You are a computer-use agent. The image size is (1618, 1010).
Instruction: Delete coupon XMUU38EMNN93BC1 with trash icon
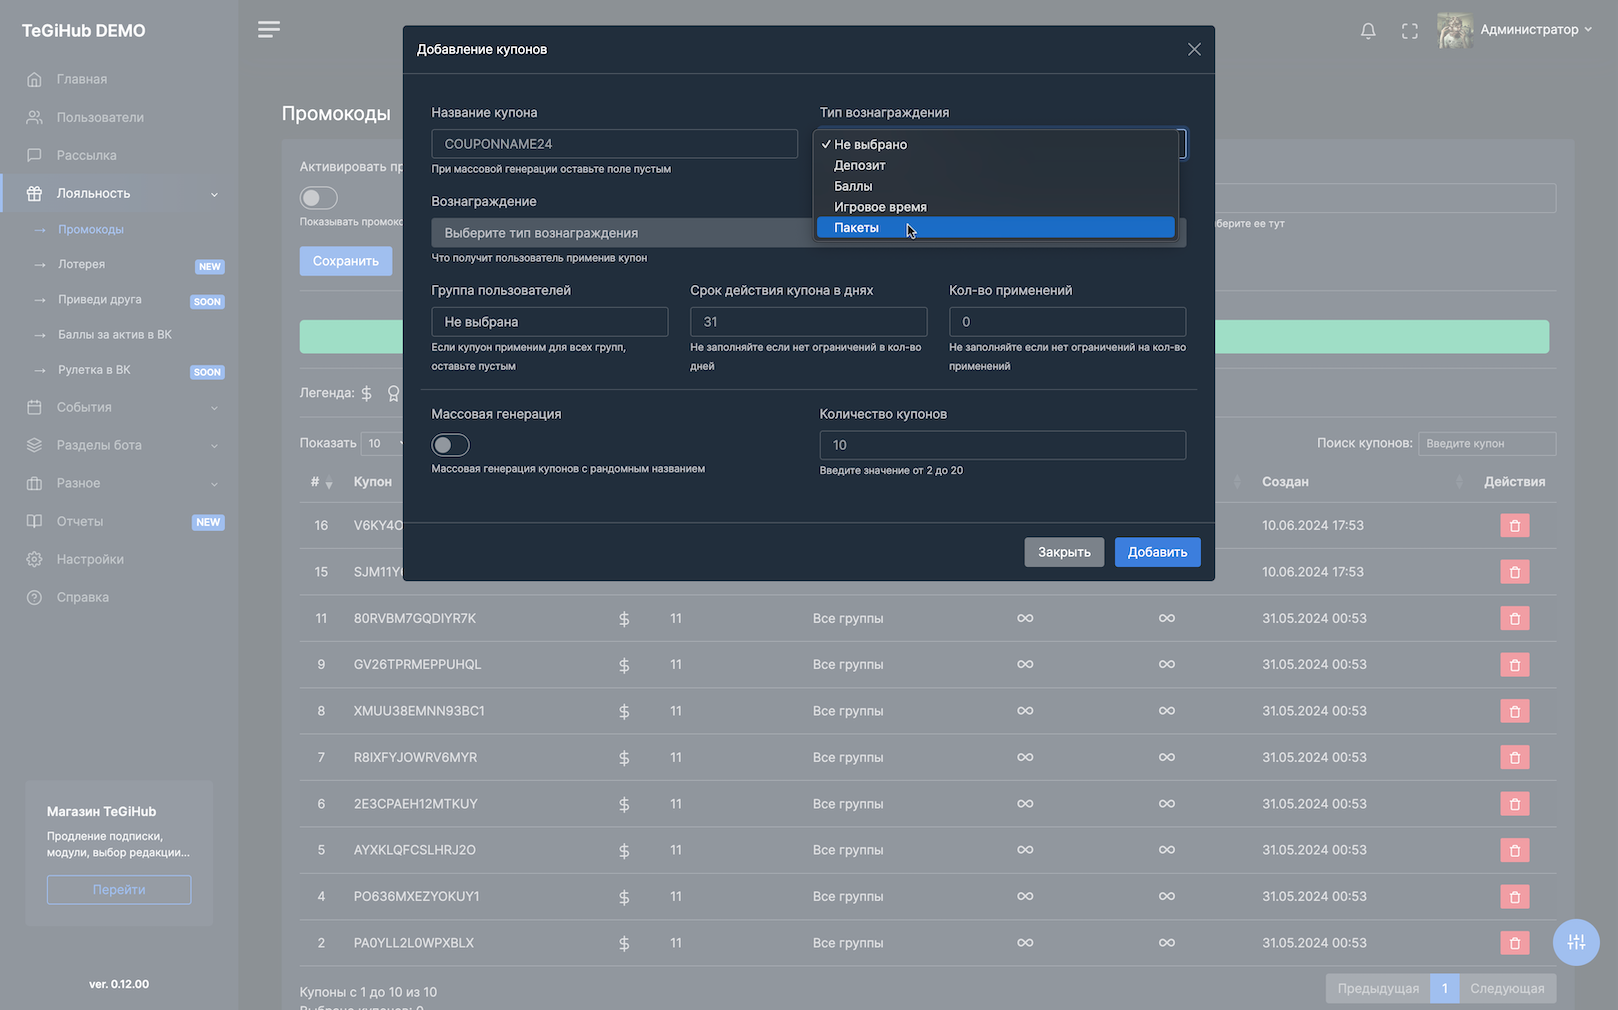(1514, 711)
